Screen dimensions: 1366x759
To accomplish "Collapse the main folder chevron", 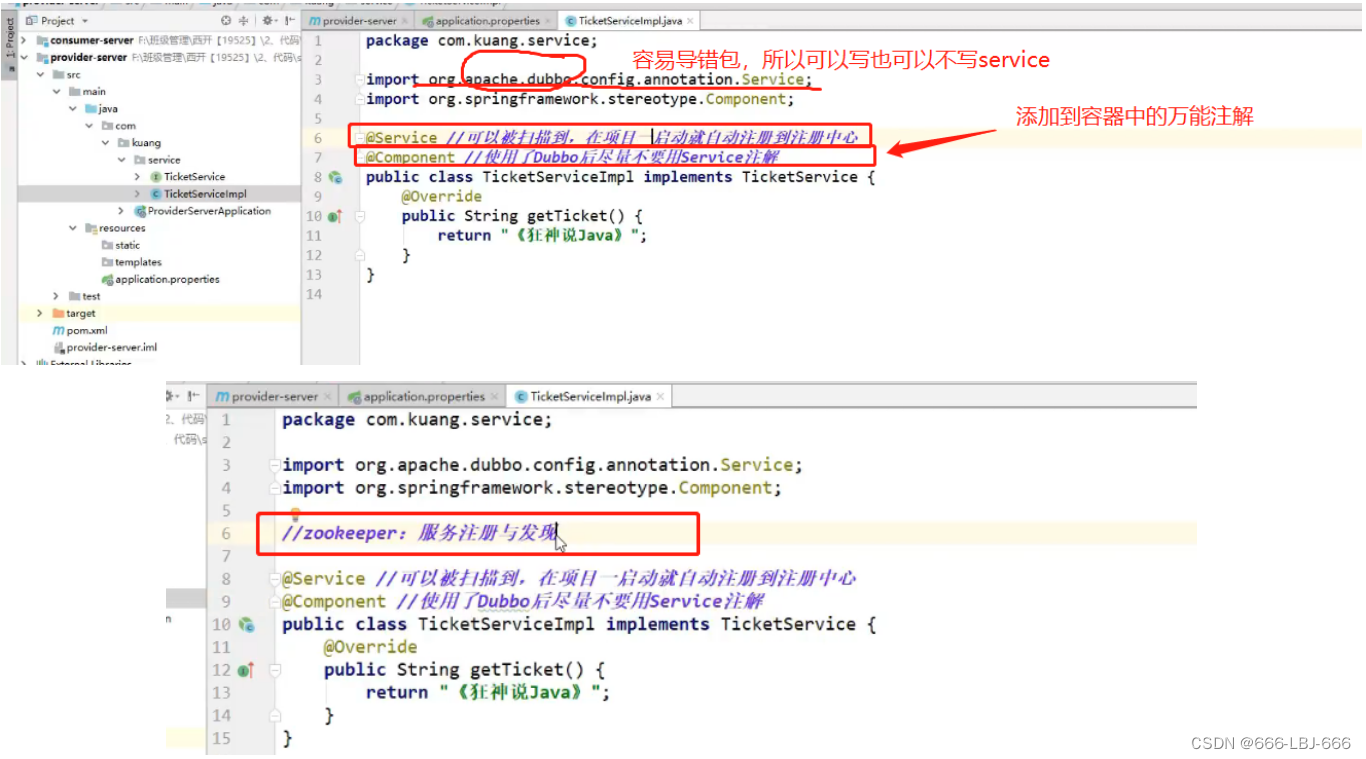I will (x=57, y=92).
